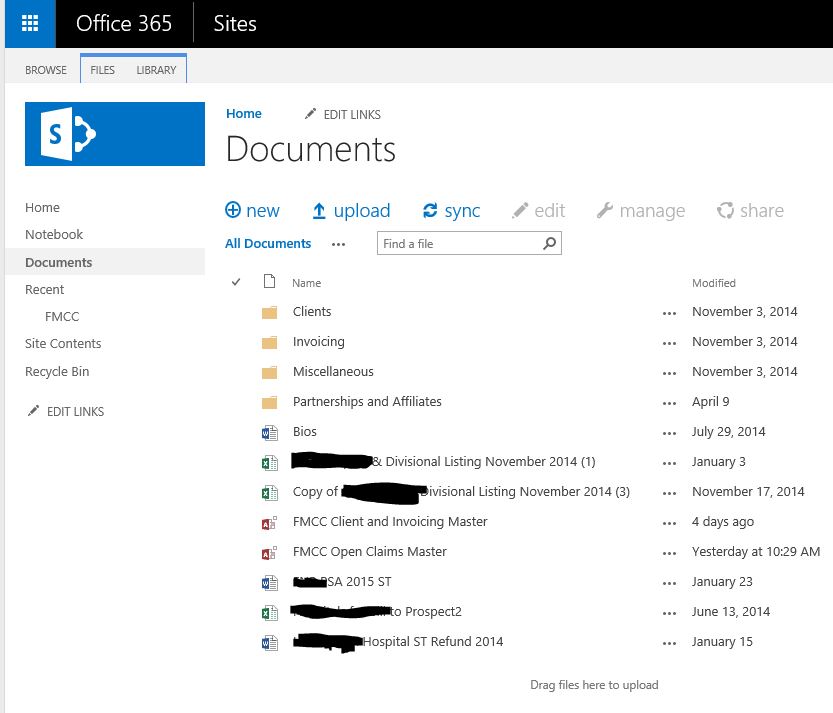Click the Find a file search box
This screenshot has height=713, width=833.
tap(458, 243)
